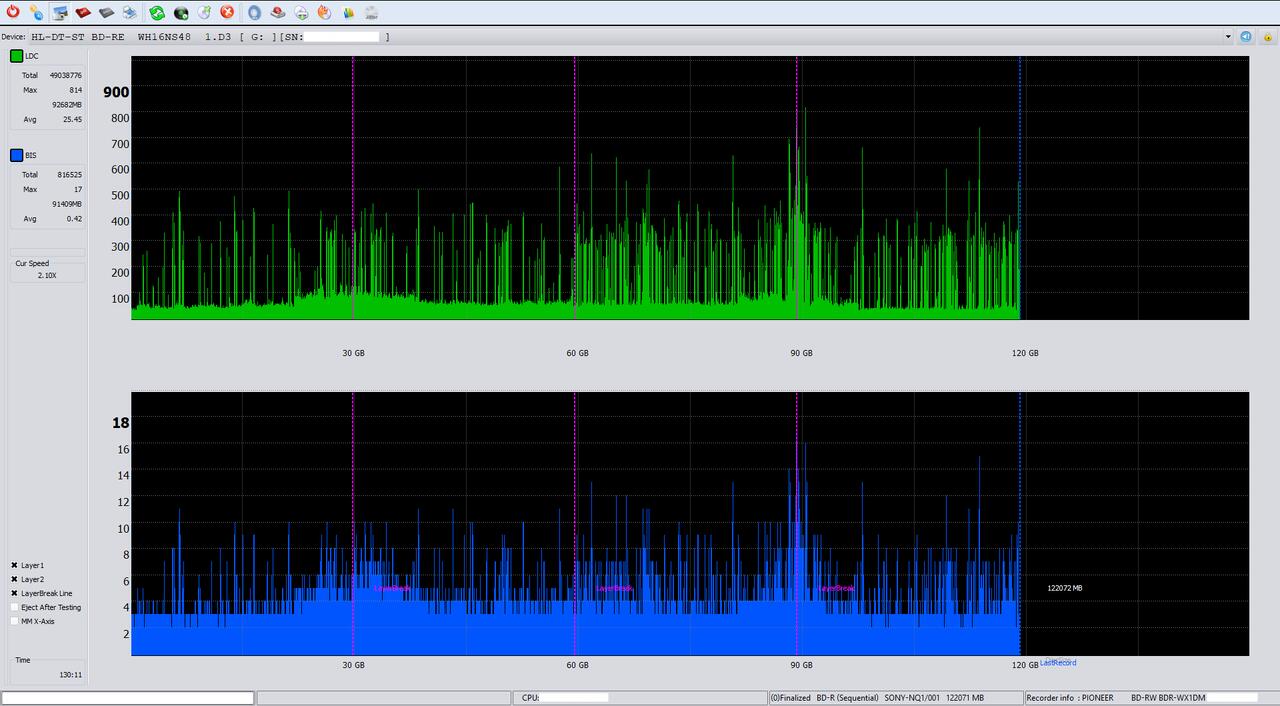Screen dimensions: 1280x706
Task: Click the blue and yellow link icon
Action: click(x=36, y=12)
